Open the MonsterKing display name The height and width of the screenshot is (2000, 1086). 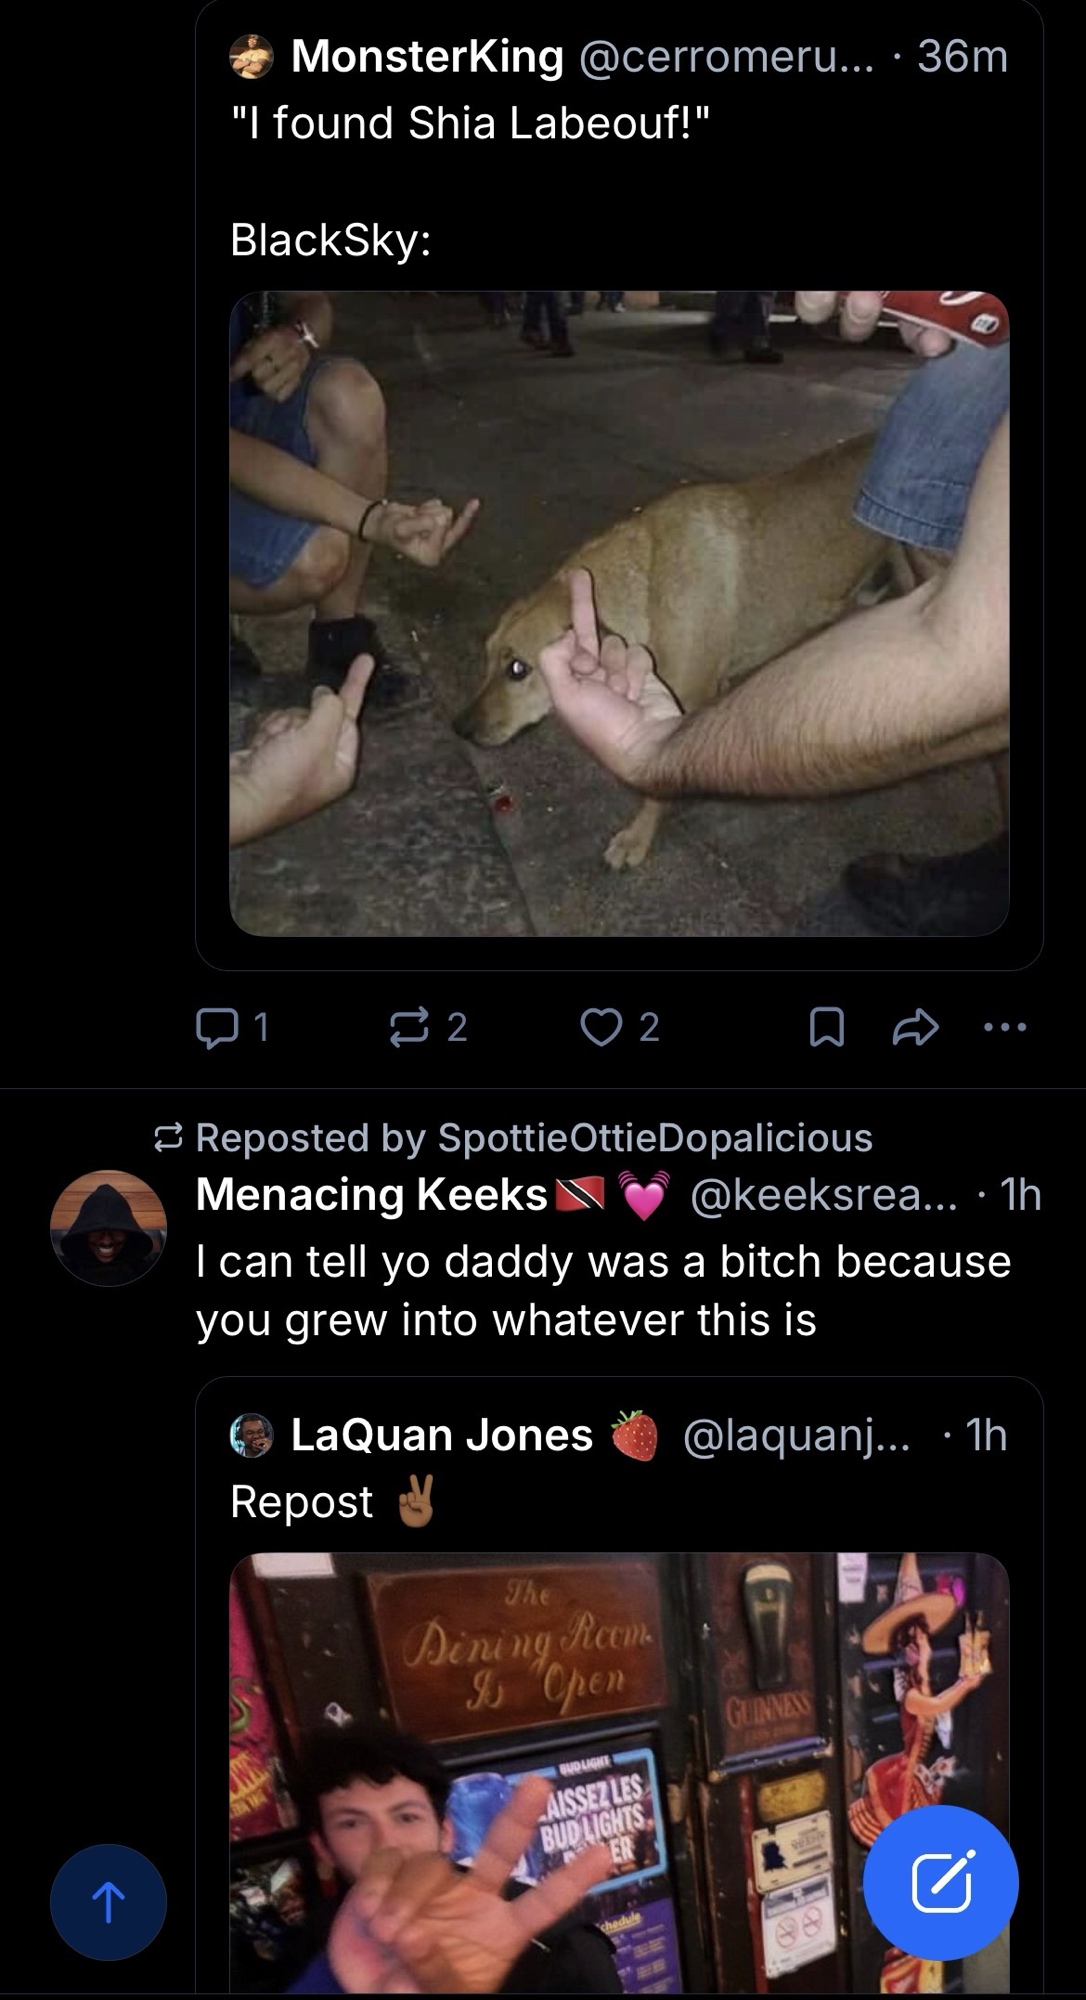427,56
